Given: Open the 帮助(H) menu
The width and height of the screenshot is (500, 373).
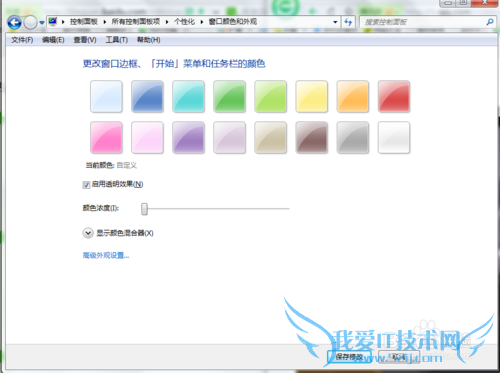Looking at the screenshot, I should [x=149, y=40].
